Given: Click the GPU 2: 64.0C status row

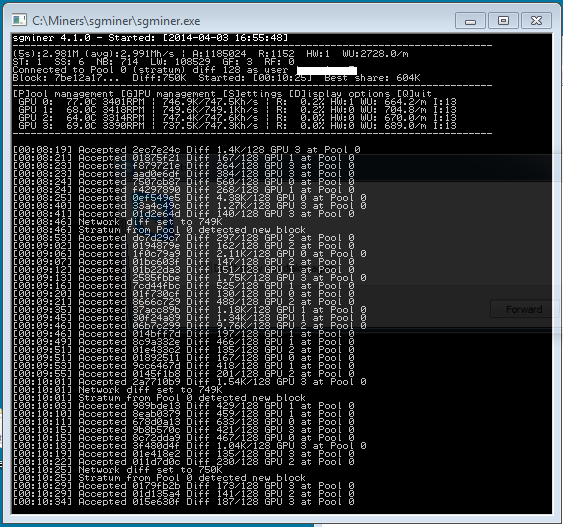Looking at the screenshot, I should [x=237, y=117].
